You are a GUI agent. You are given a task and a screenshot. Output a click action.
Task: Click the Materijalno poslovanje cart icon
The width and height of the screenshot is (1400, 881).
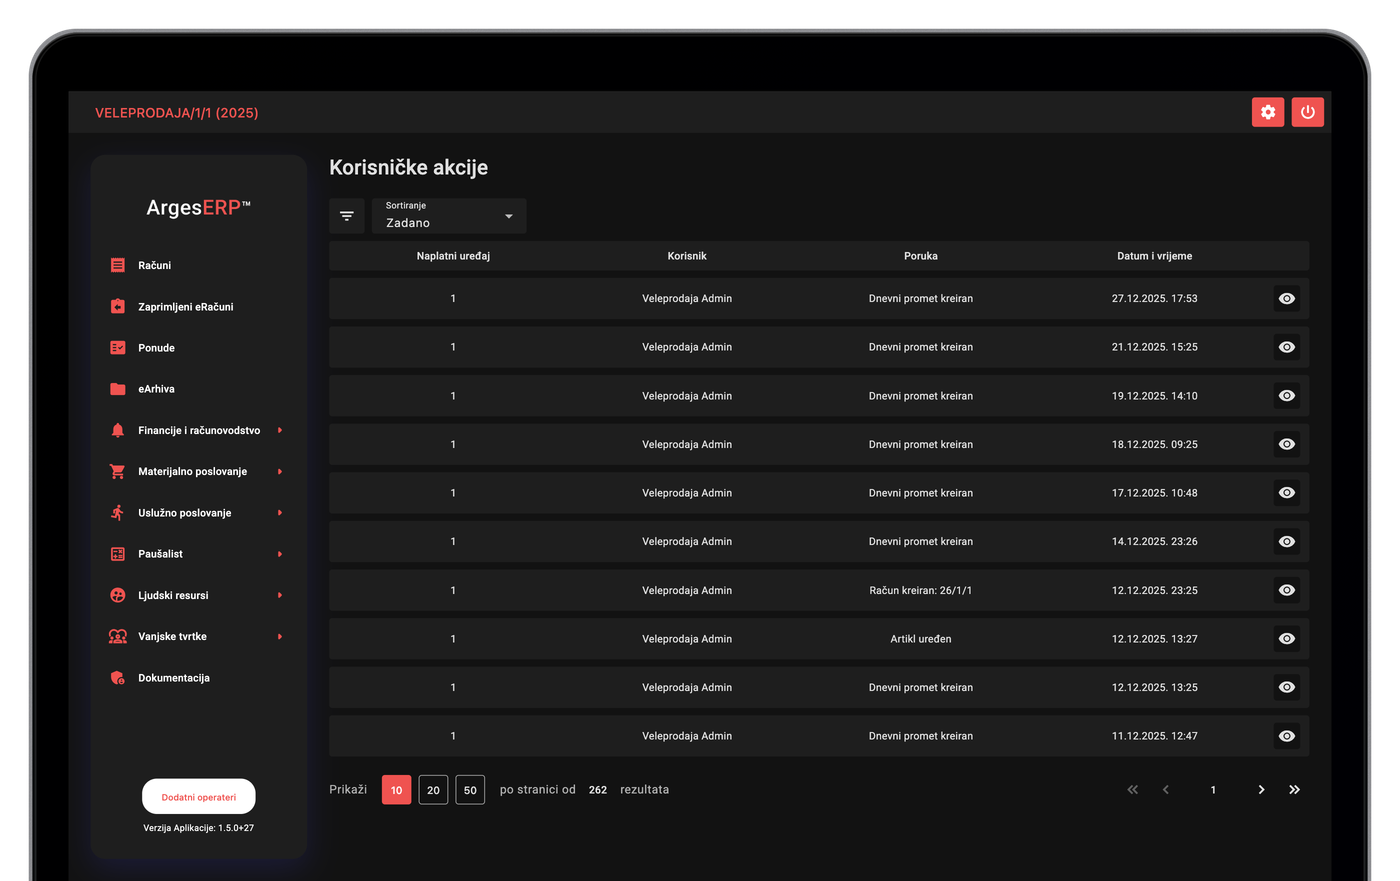[x=118, y=471]
